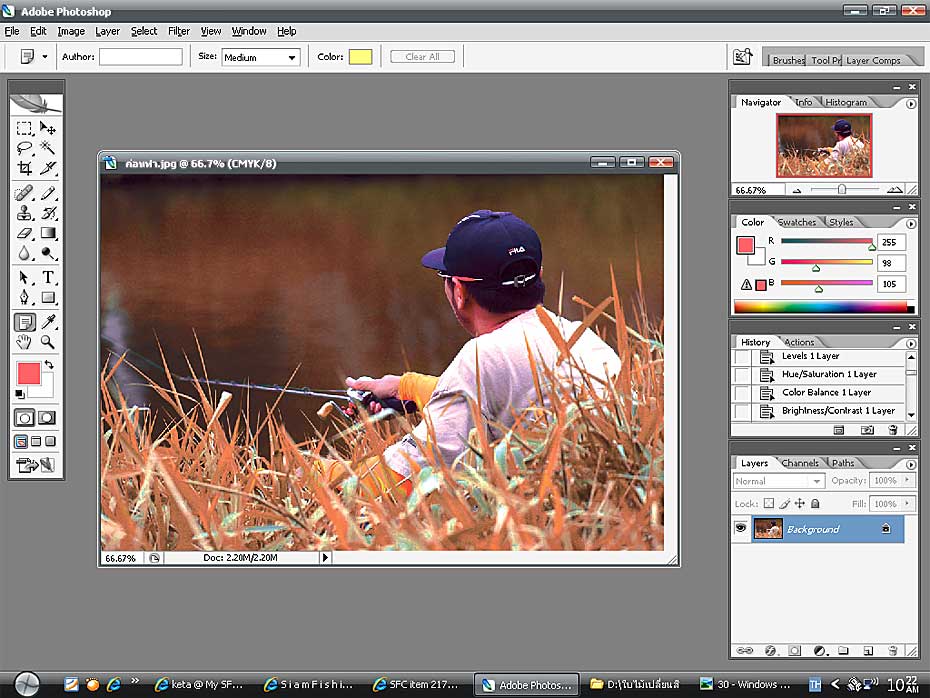Image resolution: width=930 pixels, height=698 pixels.
Task: Switch to the Swatches tab
Action: pyautogui.click(x=797, y=222)
